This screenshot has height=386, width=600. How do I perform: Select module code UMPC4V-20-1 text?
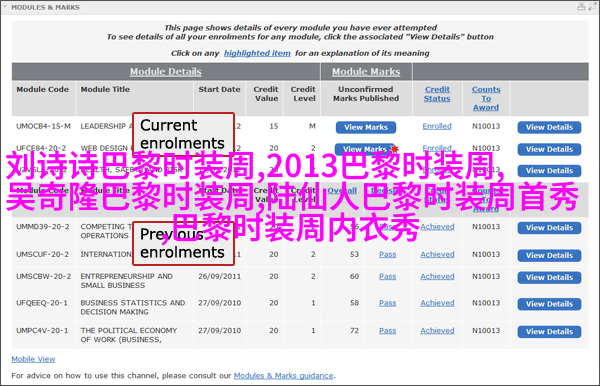[42, 330]
